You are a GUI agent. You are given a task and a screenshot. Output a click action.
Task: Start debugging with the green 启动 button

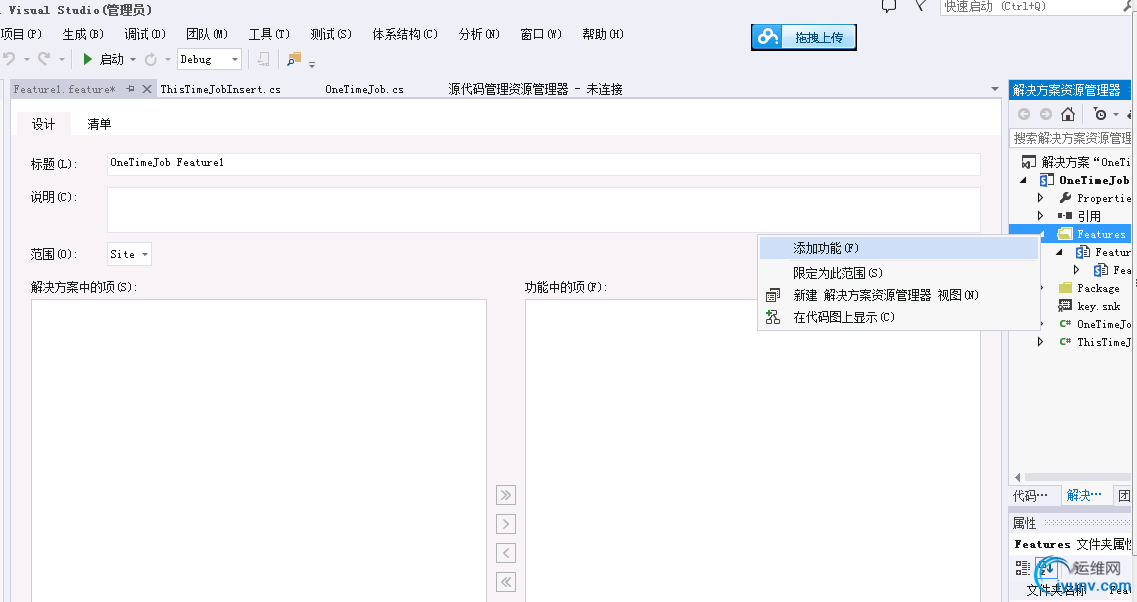click(x=103, y=59)
